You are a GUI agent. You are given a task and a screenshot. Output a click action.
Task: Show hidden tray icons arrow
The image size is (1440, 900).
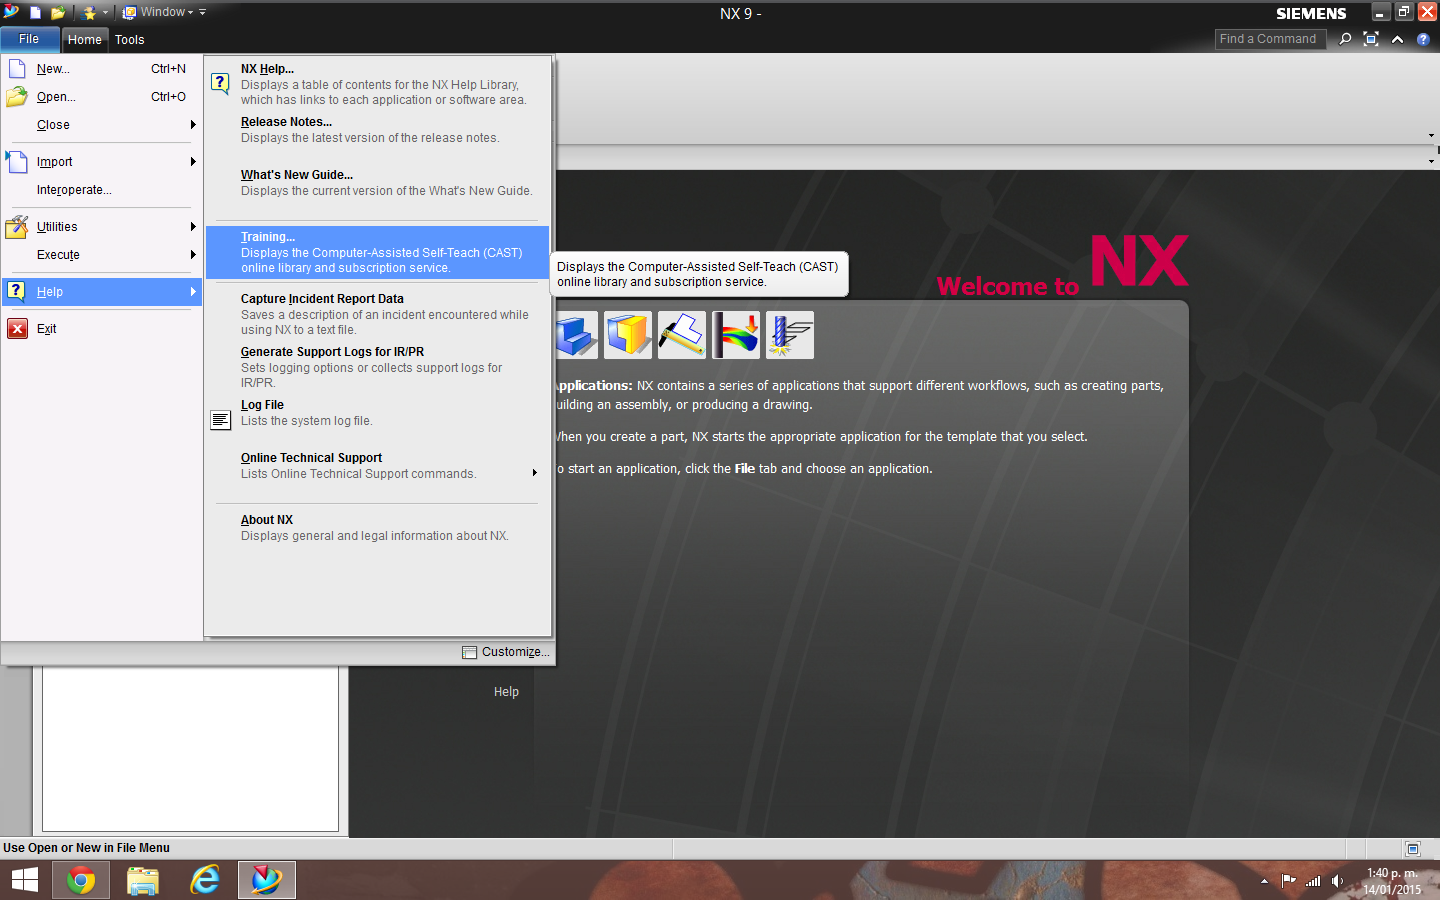click(x=1264, y=881)
